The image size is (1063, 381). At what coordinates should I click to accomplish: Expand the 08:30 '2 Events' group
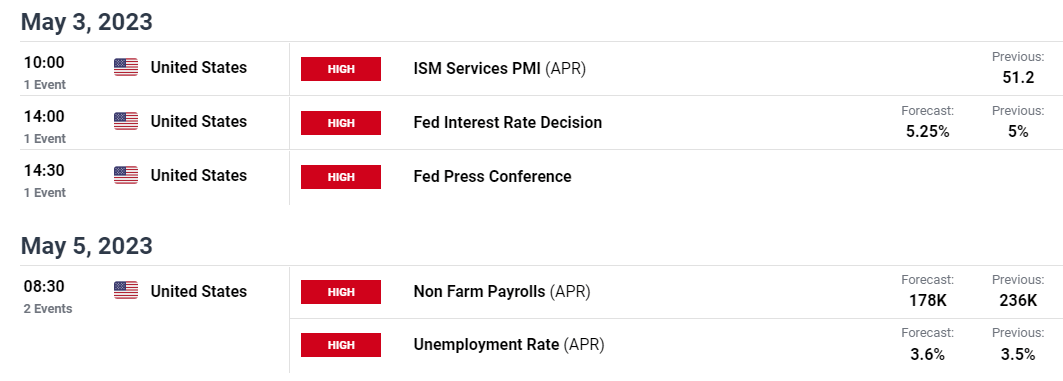tap(48, 308)
